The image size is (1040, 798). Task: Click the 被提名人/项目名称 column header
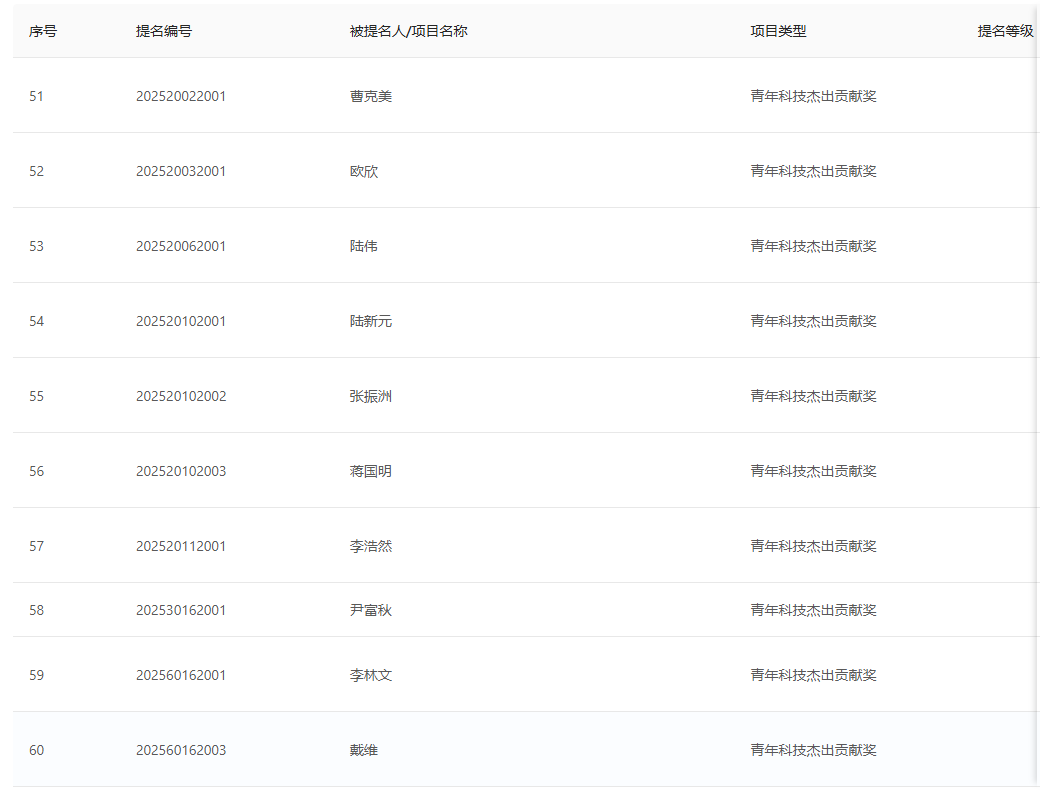tap(406, 31)
